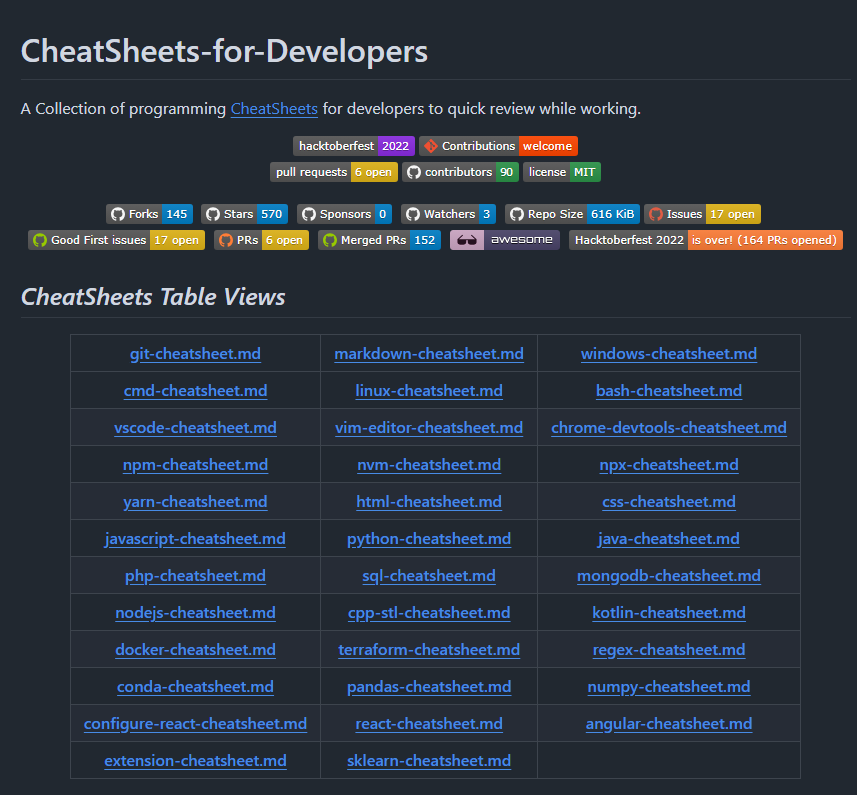
Task: Open javascript-cheatsheet.md
Action: coord(195,539)
